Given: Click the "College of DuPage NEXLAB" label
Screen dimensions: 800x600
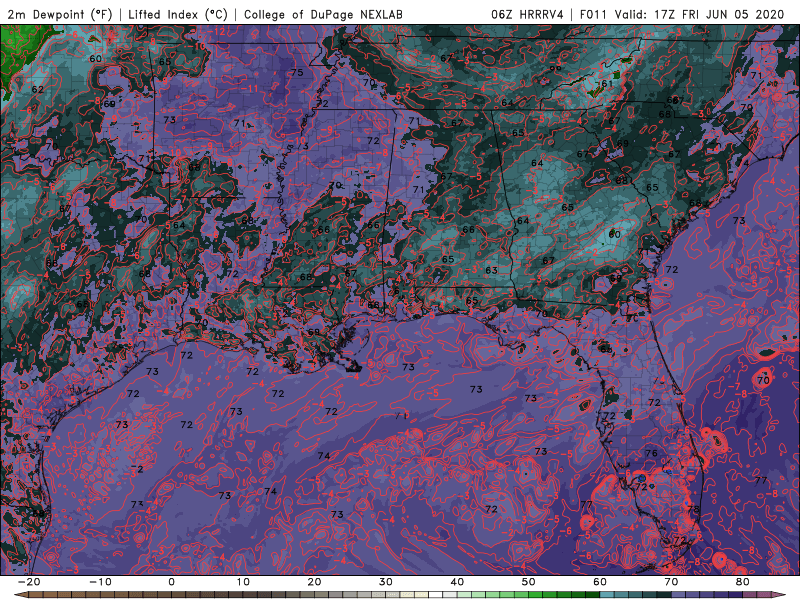Looking at the screenshot, I should pyautogui.click(x=323, y=15).
